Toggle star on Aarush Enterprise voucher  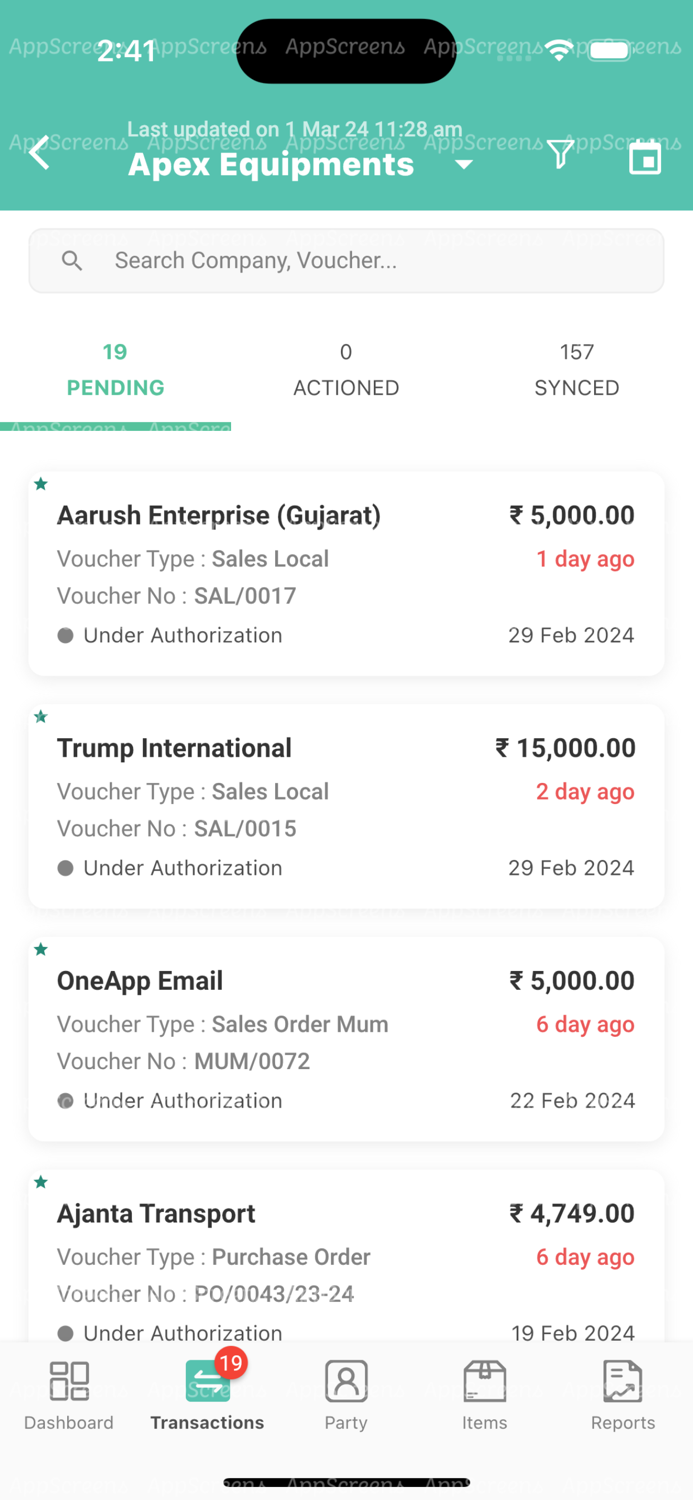pyautogui.click(x=41, y=484)
